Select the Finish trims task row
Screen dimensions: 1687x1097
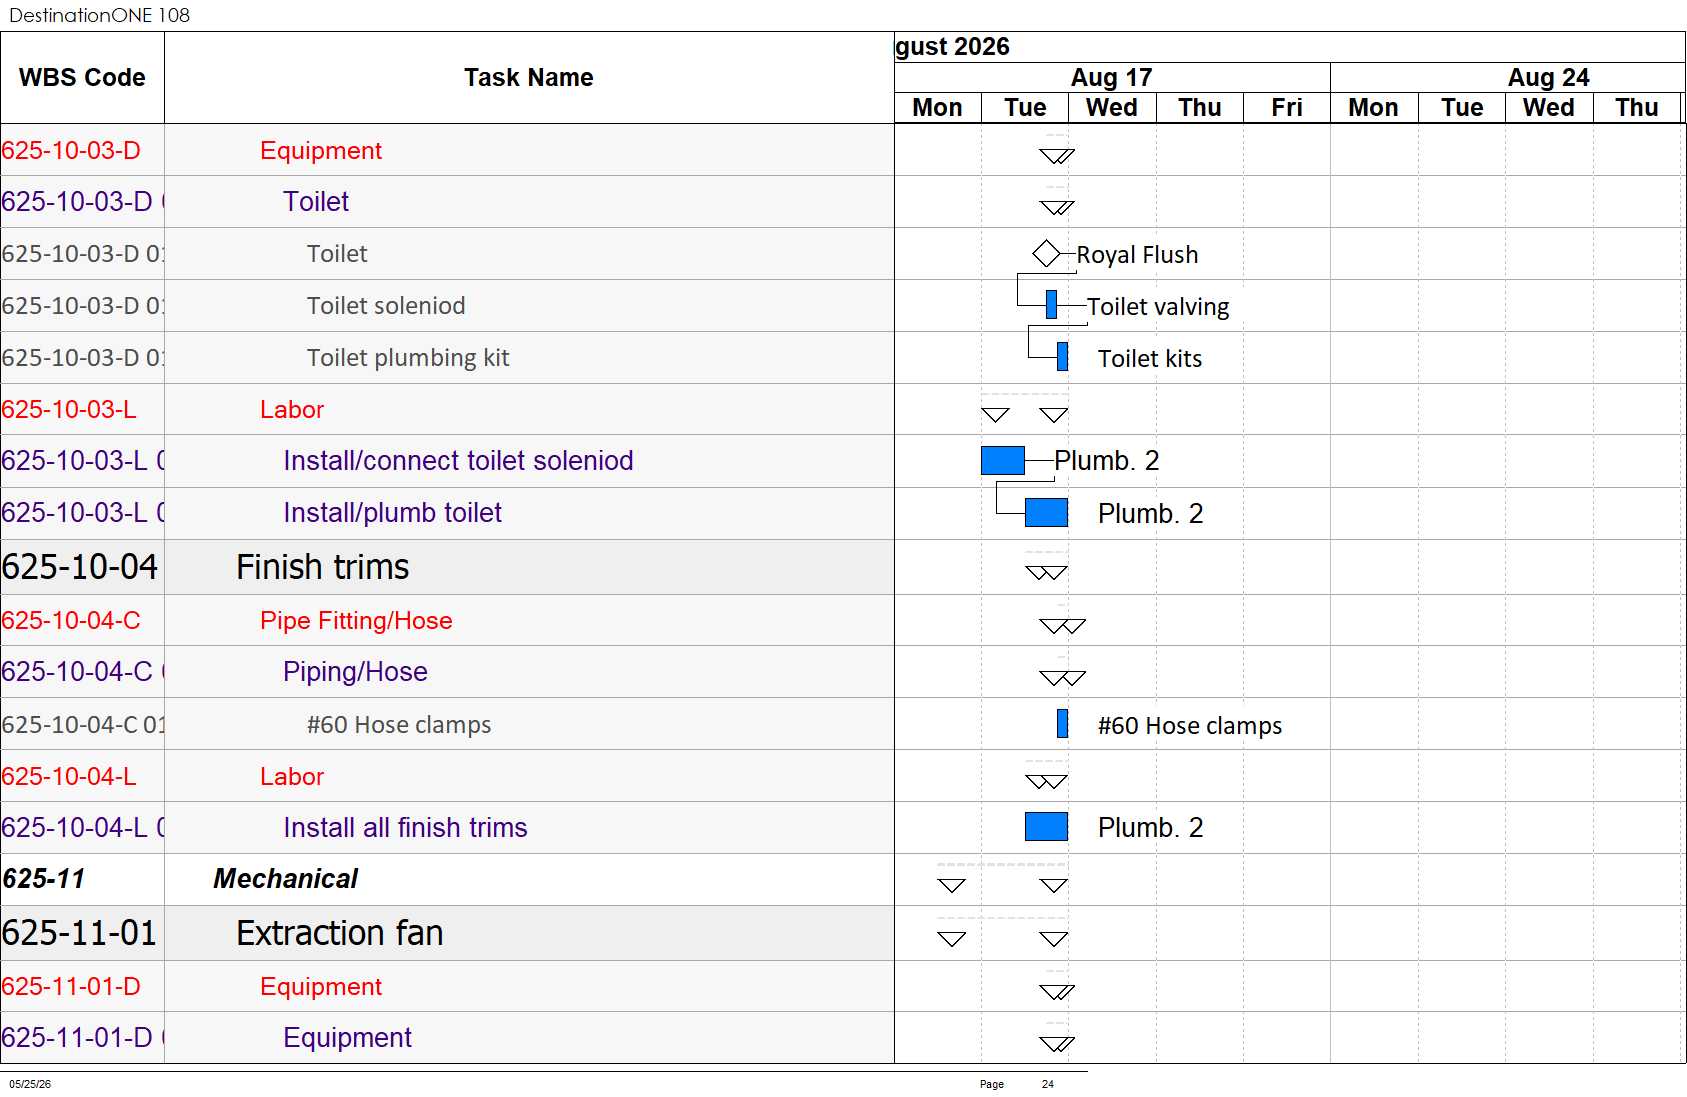point(447,567)
